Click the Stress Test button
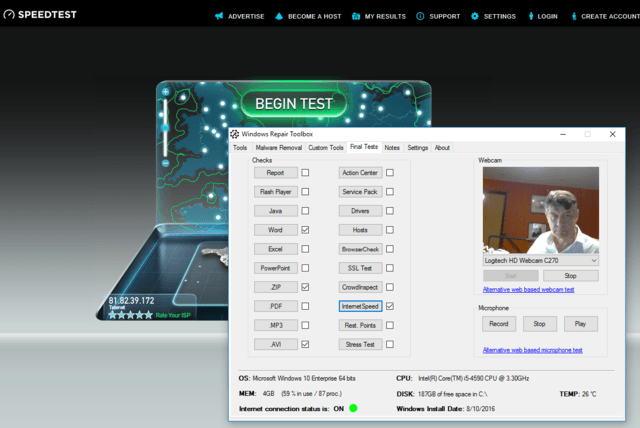 click(360, 344)
